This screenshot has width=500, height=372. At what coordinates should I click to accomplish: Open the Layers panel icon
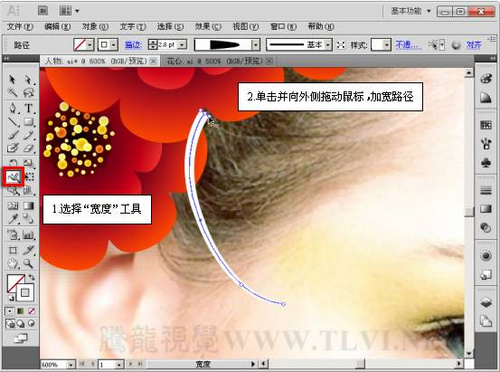tap(486, 303)
